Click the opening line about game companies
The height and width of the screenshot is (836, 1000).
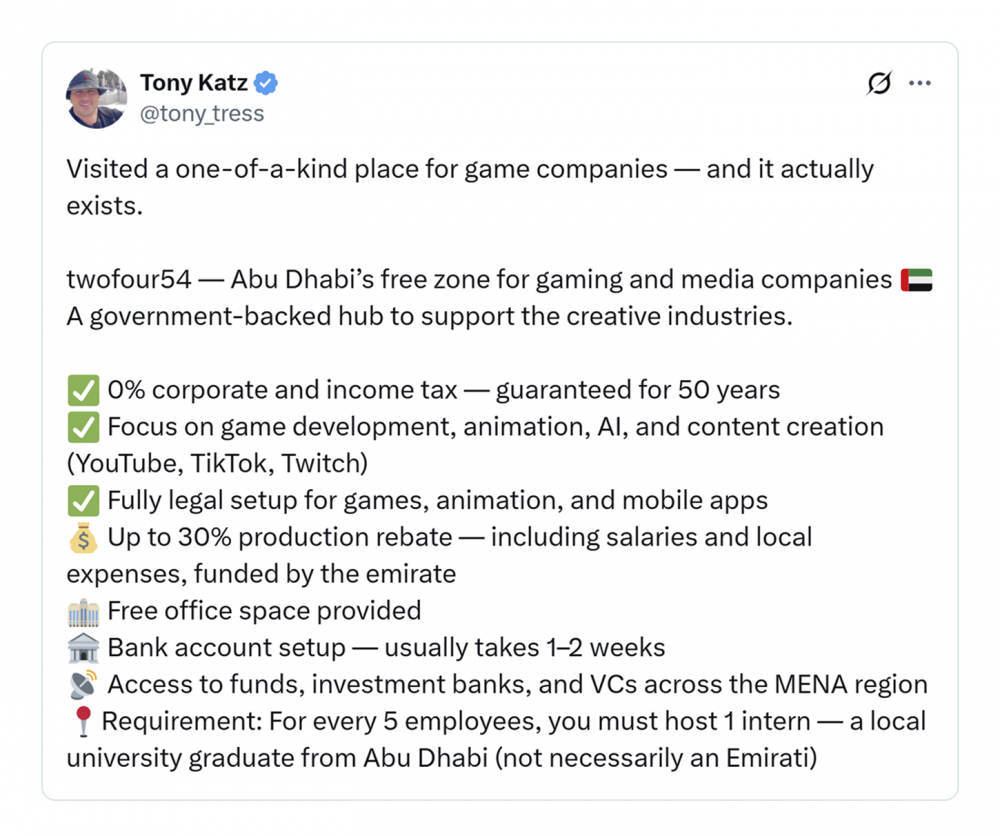(x=470, y=187)
